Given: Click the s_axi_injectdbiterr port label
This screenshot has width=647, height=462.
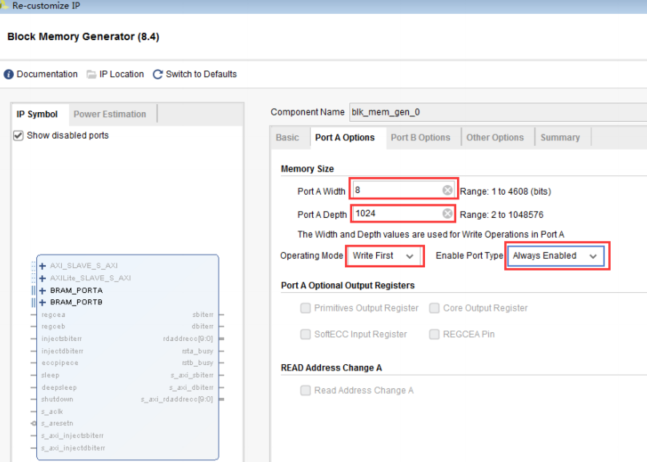Looking at the screenshot, I should [73, 448].
